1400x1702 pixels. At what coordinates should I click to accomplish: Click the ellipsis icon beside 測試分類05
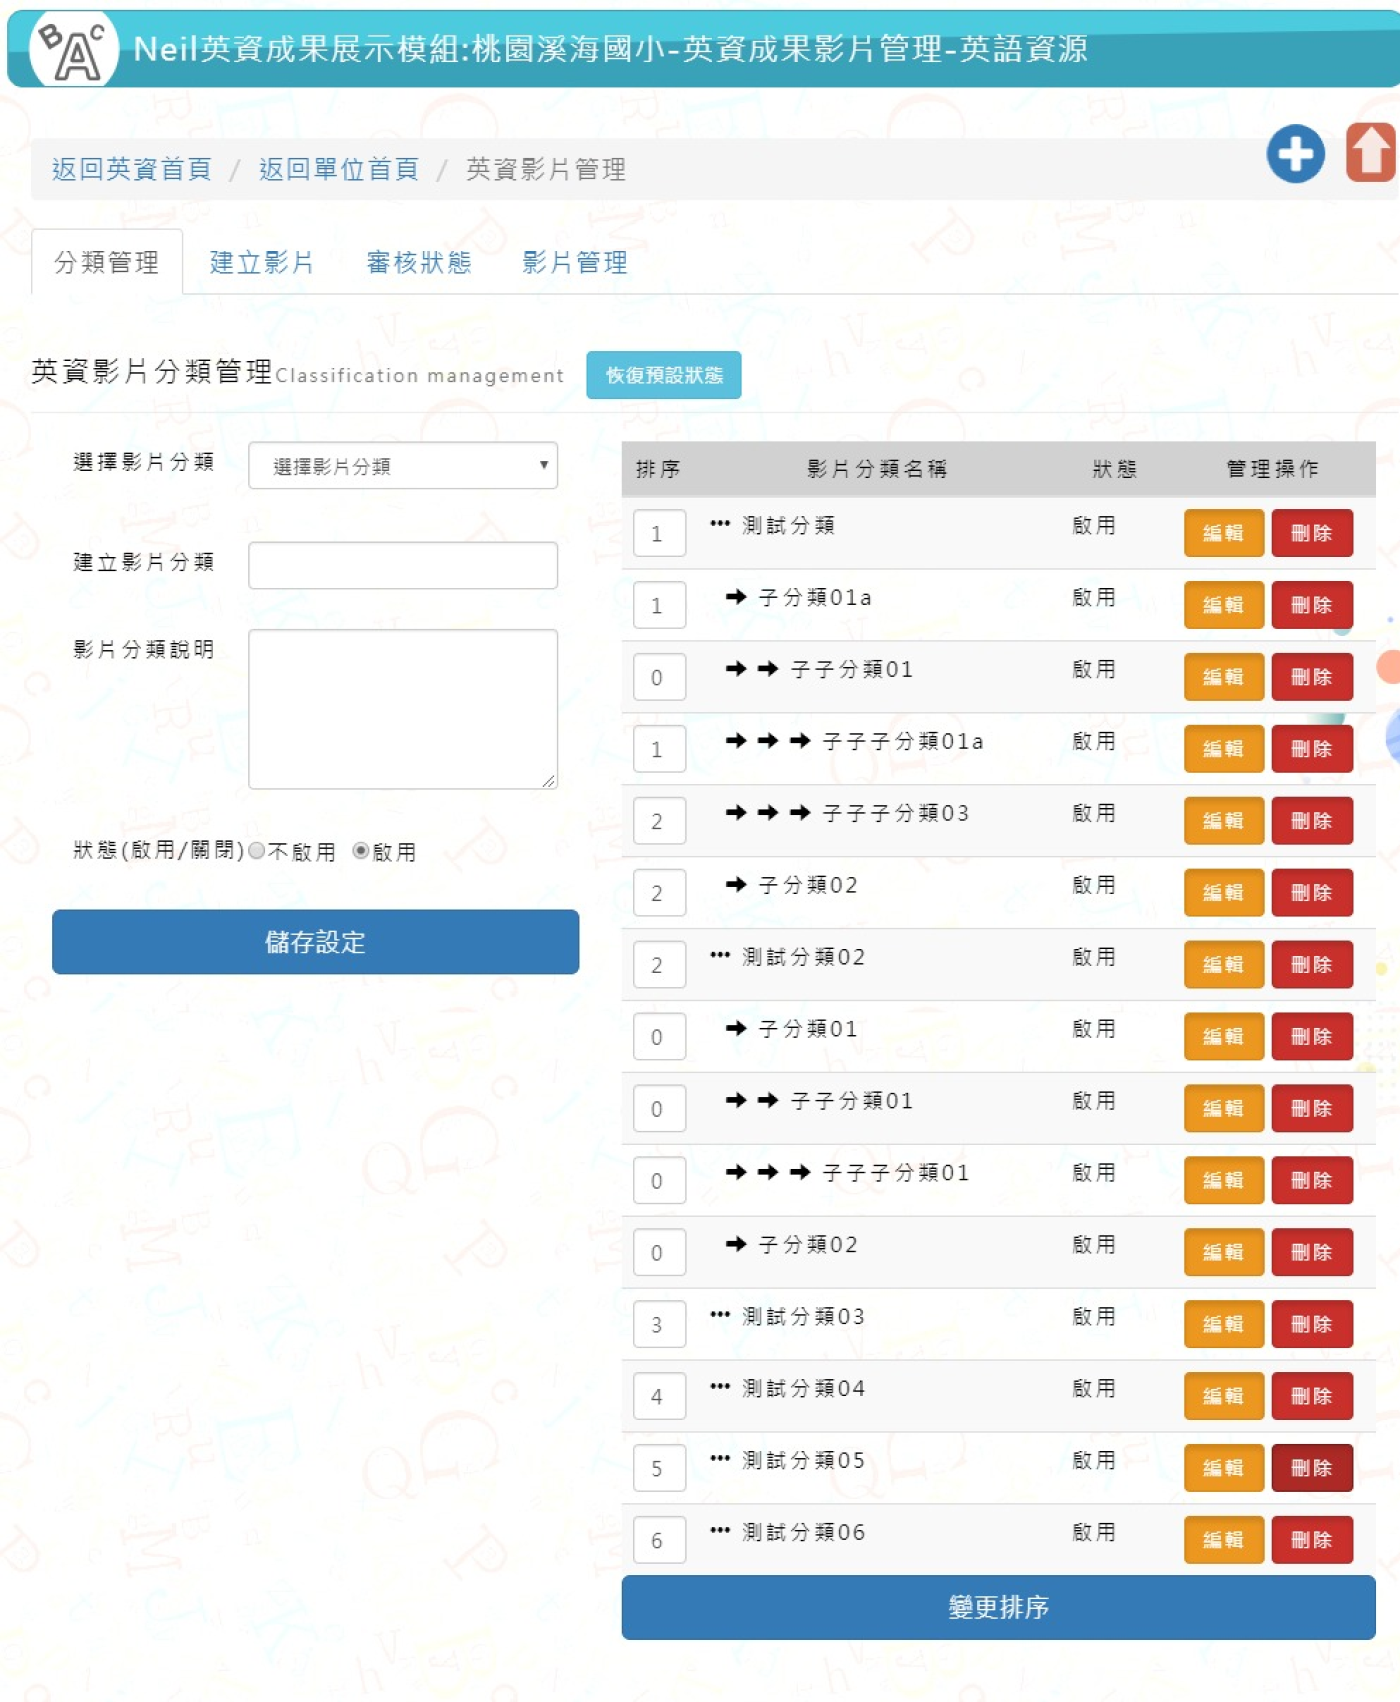(x=720, y=1459)
